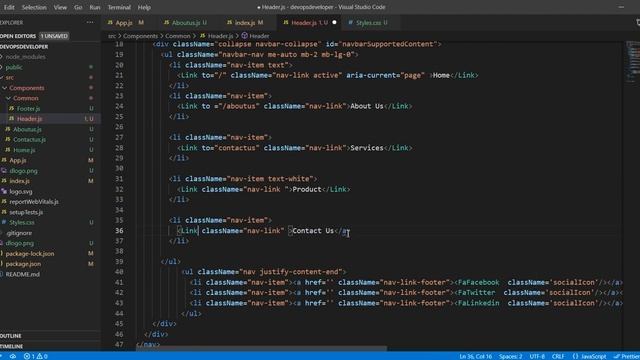Click "/aboutus" string on line 24
Screen dimensions: 640x360
pyautogui.click(x=239, y=106)
